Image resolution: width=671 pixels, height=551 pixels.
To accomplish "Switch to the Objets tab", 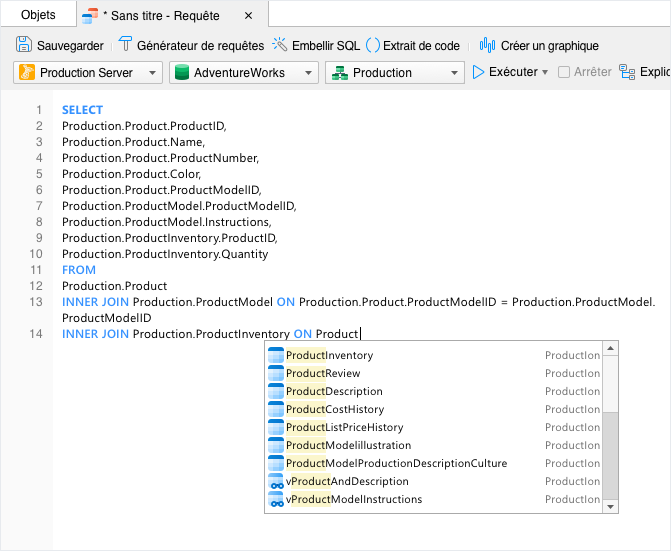I will coord(38,15).
